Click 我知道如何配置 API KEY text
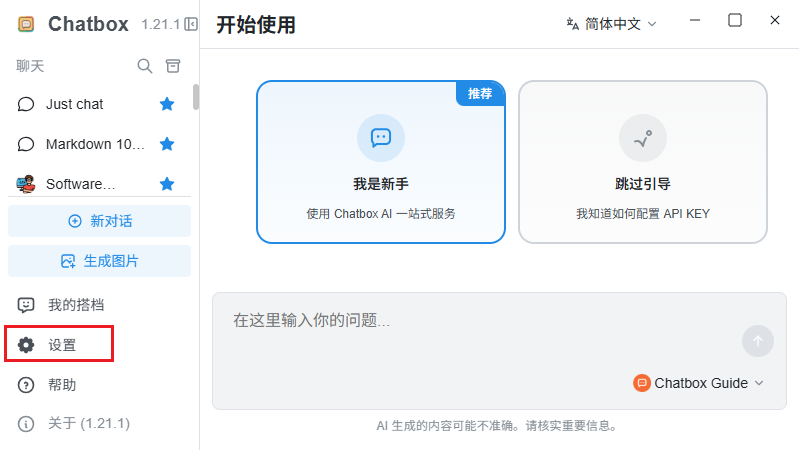The image size is (799, 450). 643,214
